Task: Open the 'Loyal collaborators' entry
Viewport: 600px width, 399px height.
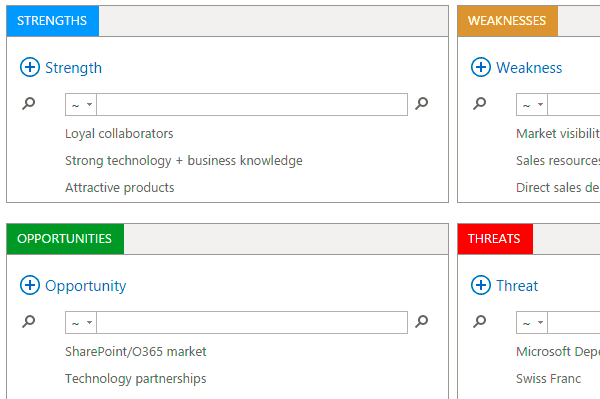Action: pyautogui.click(x=119, y=134)
